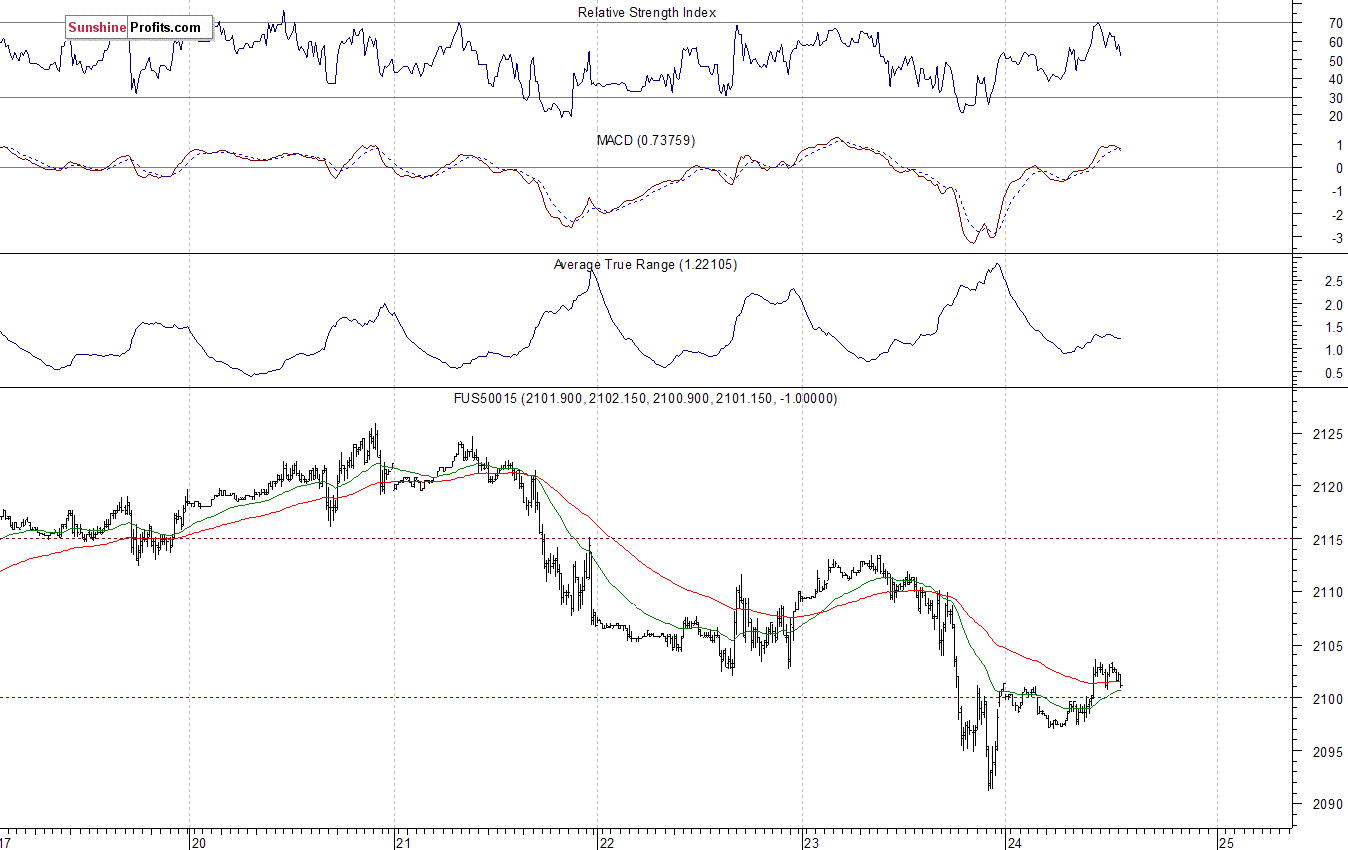Click date label 24 on time axis
Viewport: 1348px width, 850px height.
(1016, 842)
